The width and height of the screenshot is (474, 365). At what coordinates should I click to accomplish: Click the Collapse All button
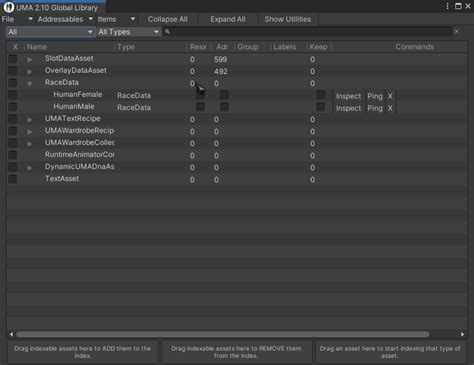(x=168, y=19)
